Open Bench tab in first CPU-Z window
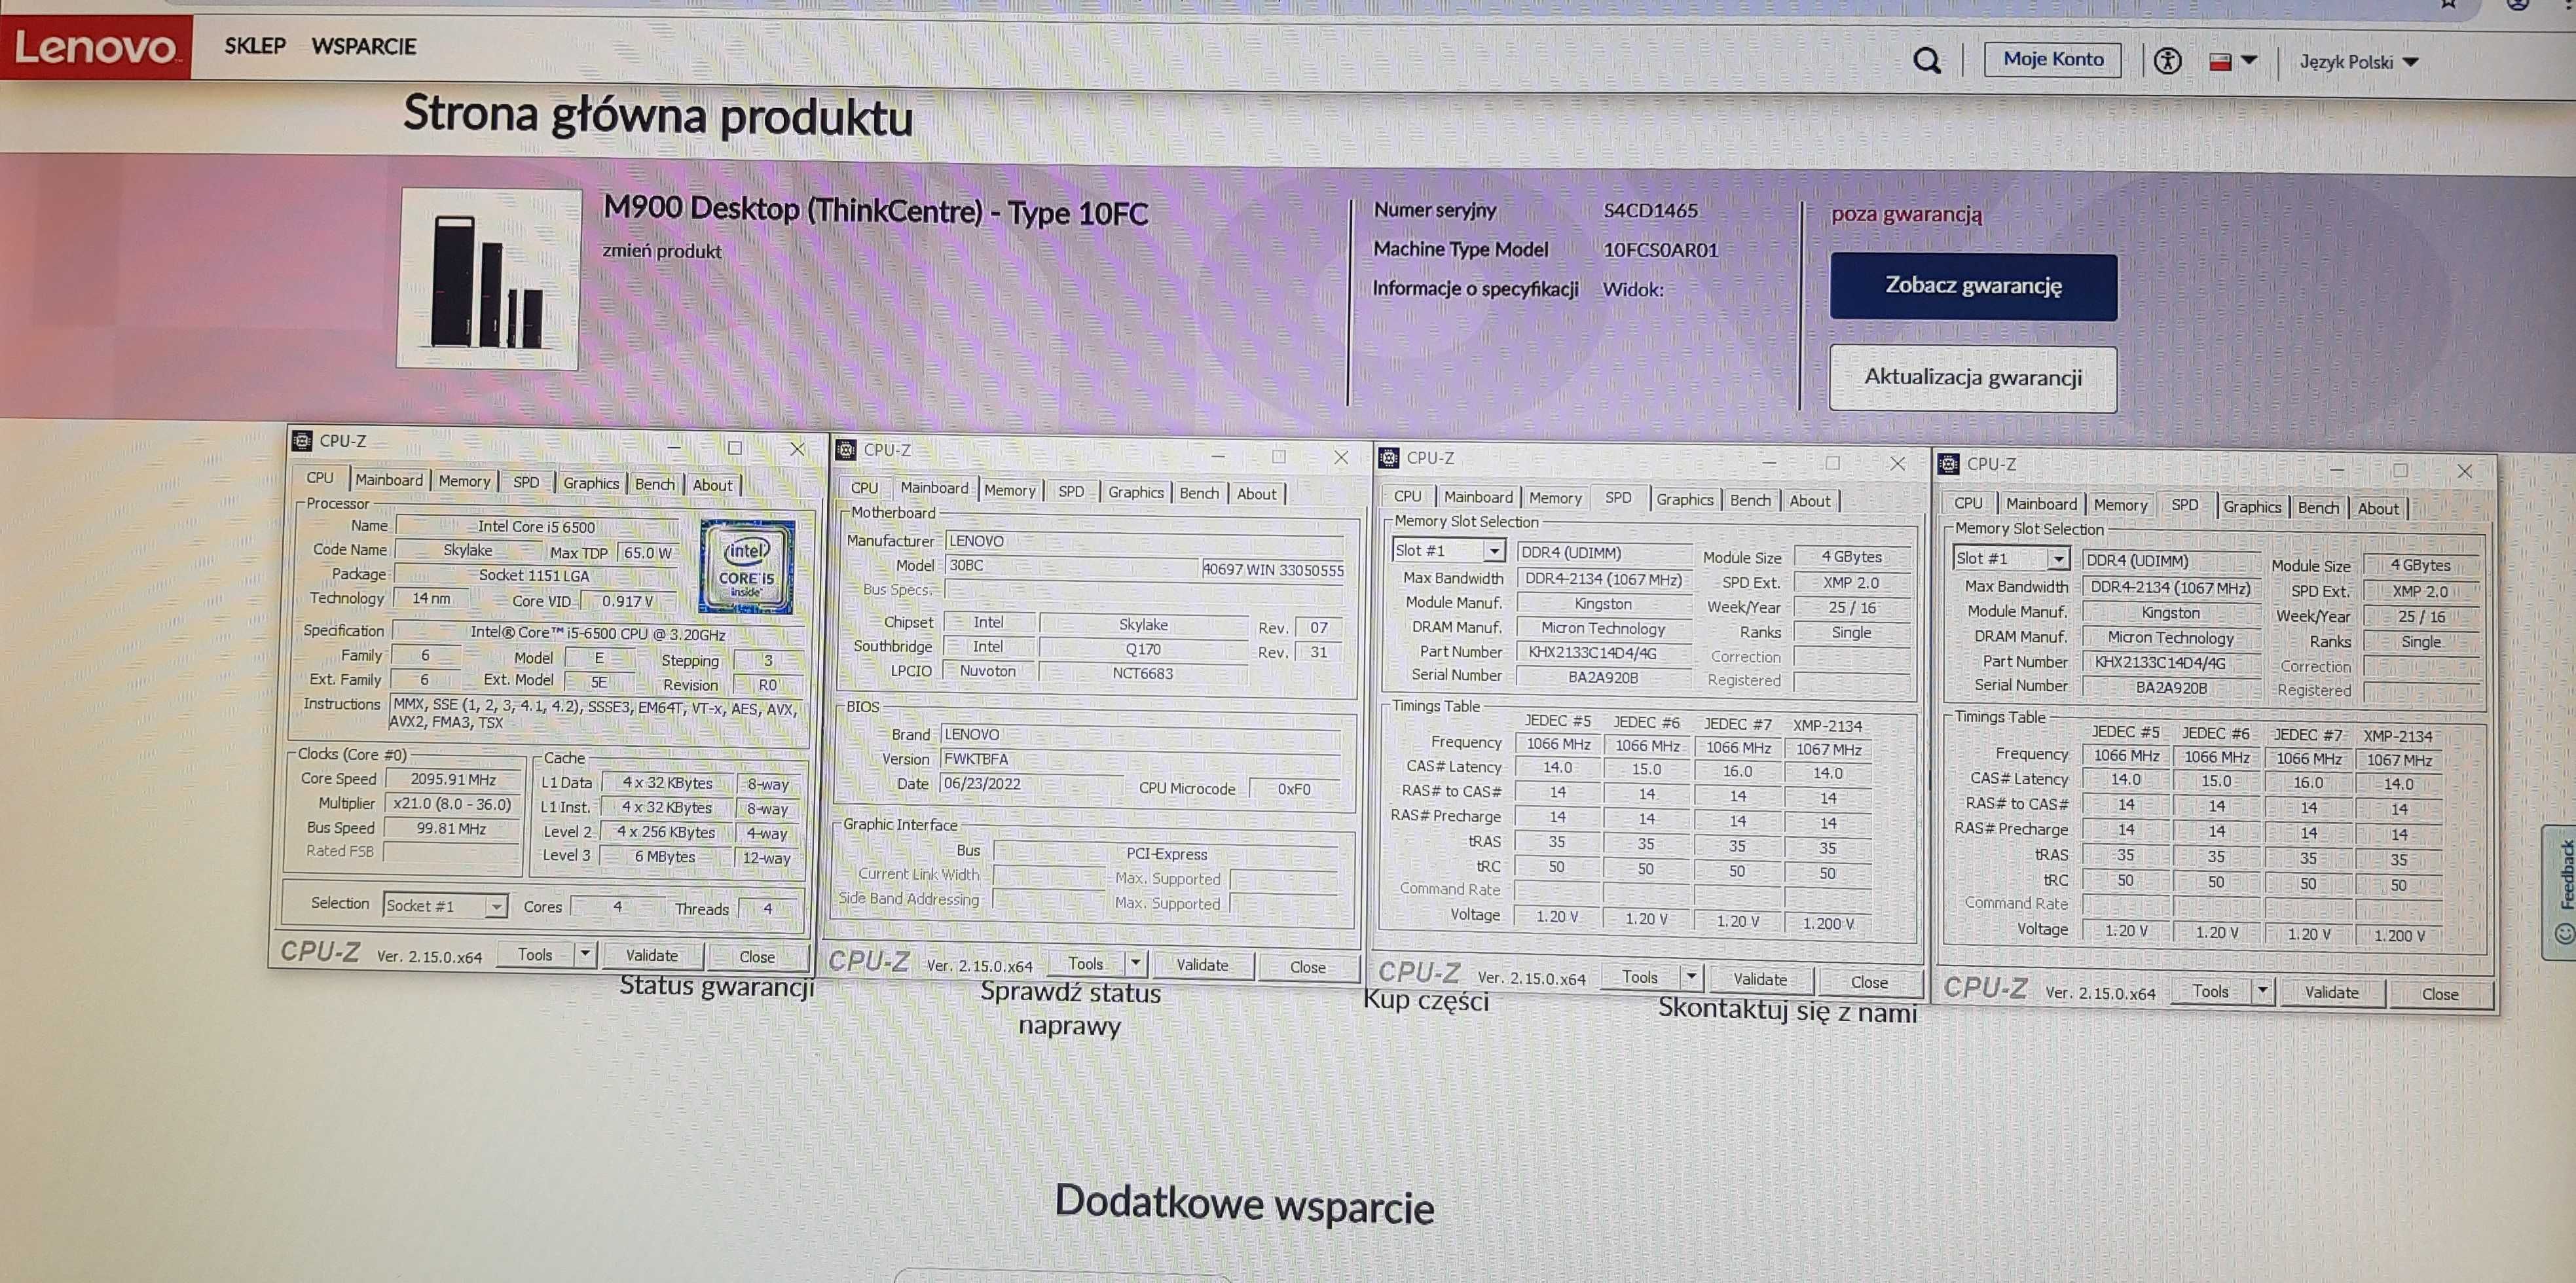 click(655, 484)
